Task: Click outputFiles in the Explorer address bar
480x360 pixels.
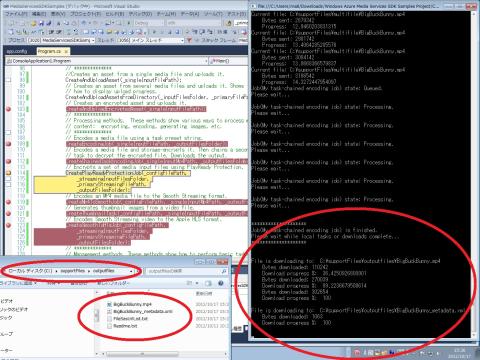Action: pyautogui.click(x=103, y=271)
